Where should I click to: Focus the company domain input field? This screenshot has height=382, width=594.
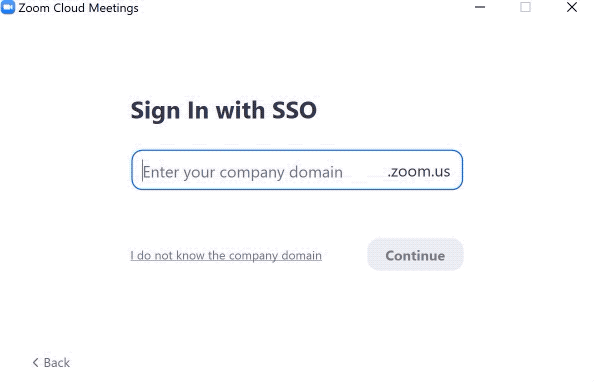[x=297, y=170]
